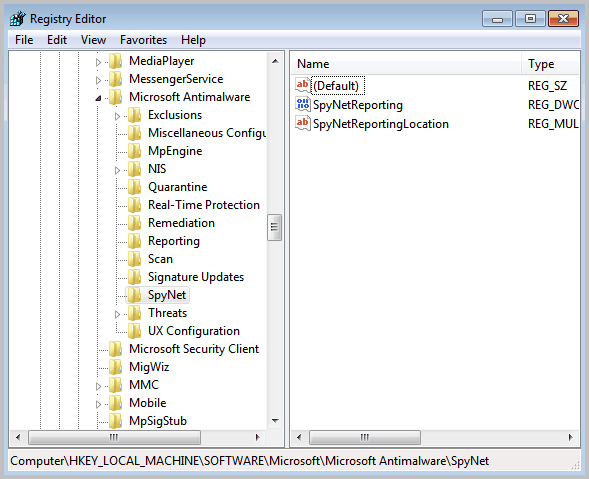Click the MessengerService folder icon
589x479 pixels.
(116, 79)
